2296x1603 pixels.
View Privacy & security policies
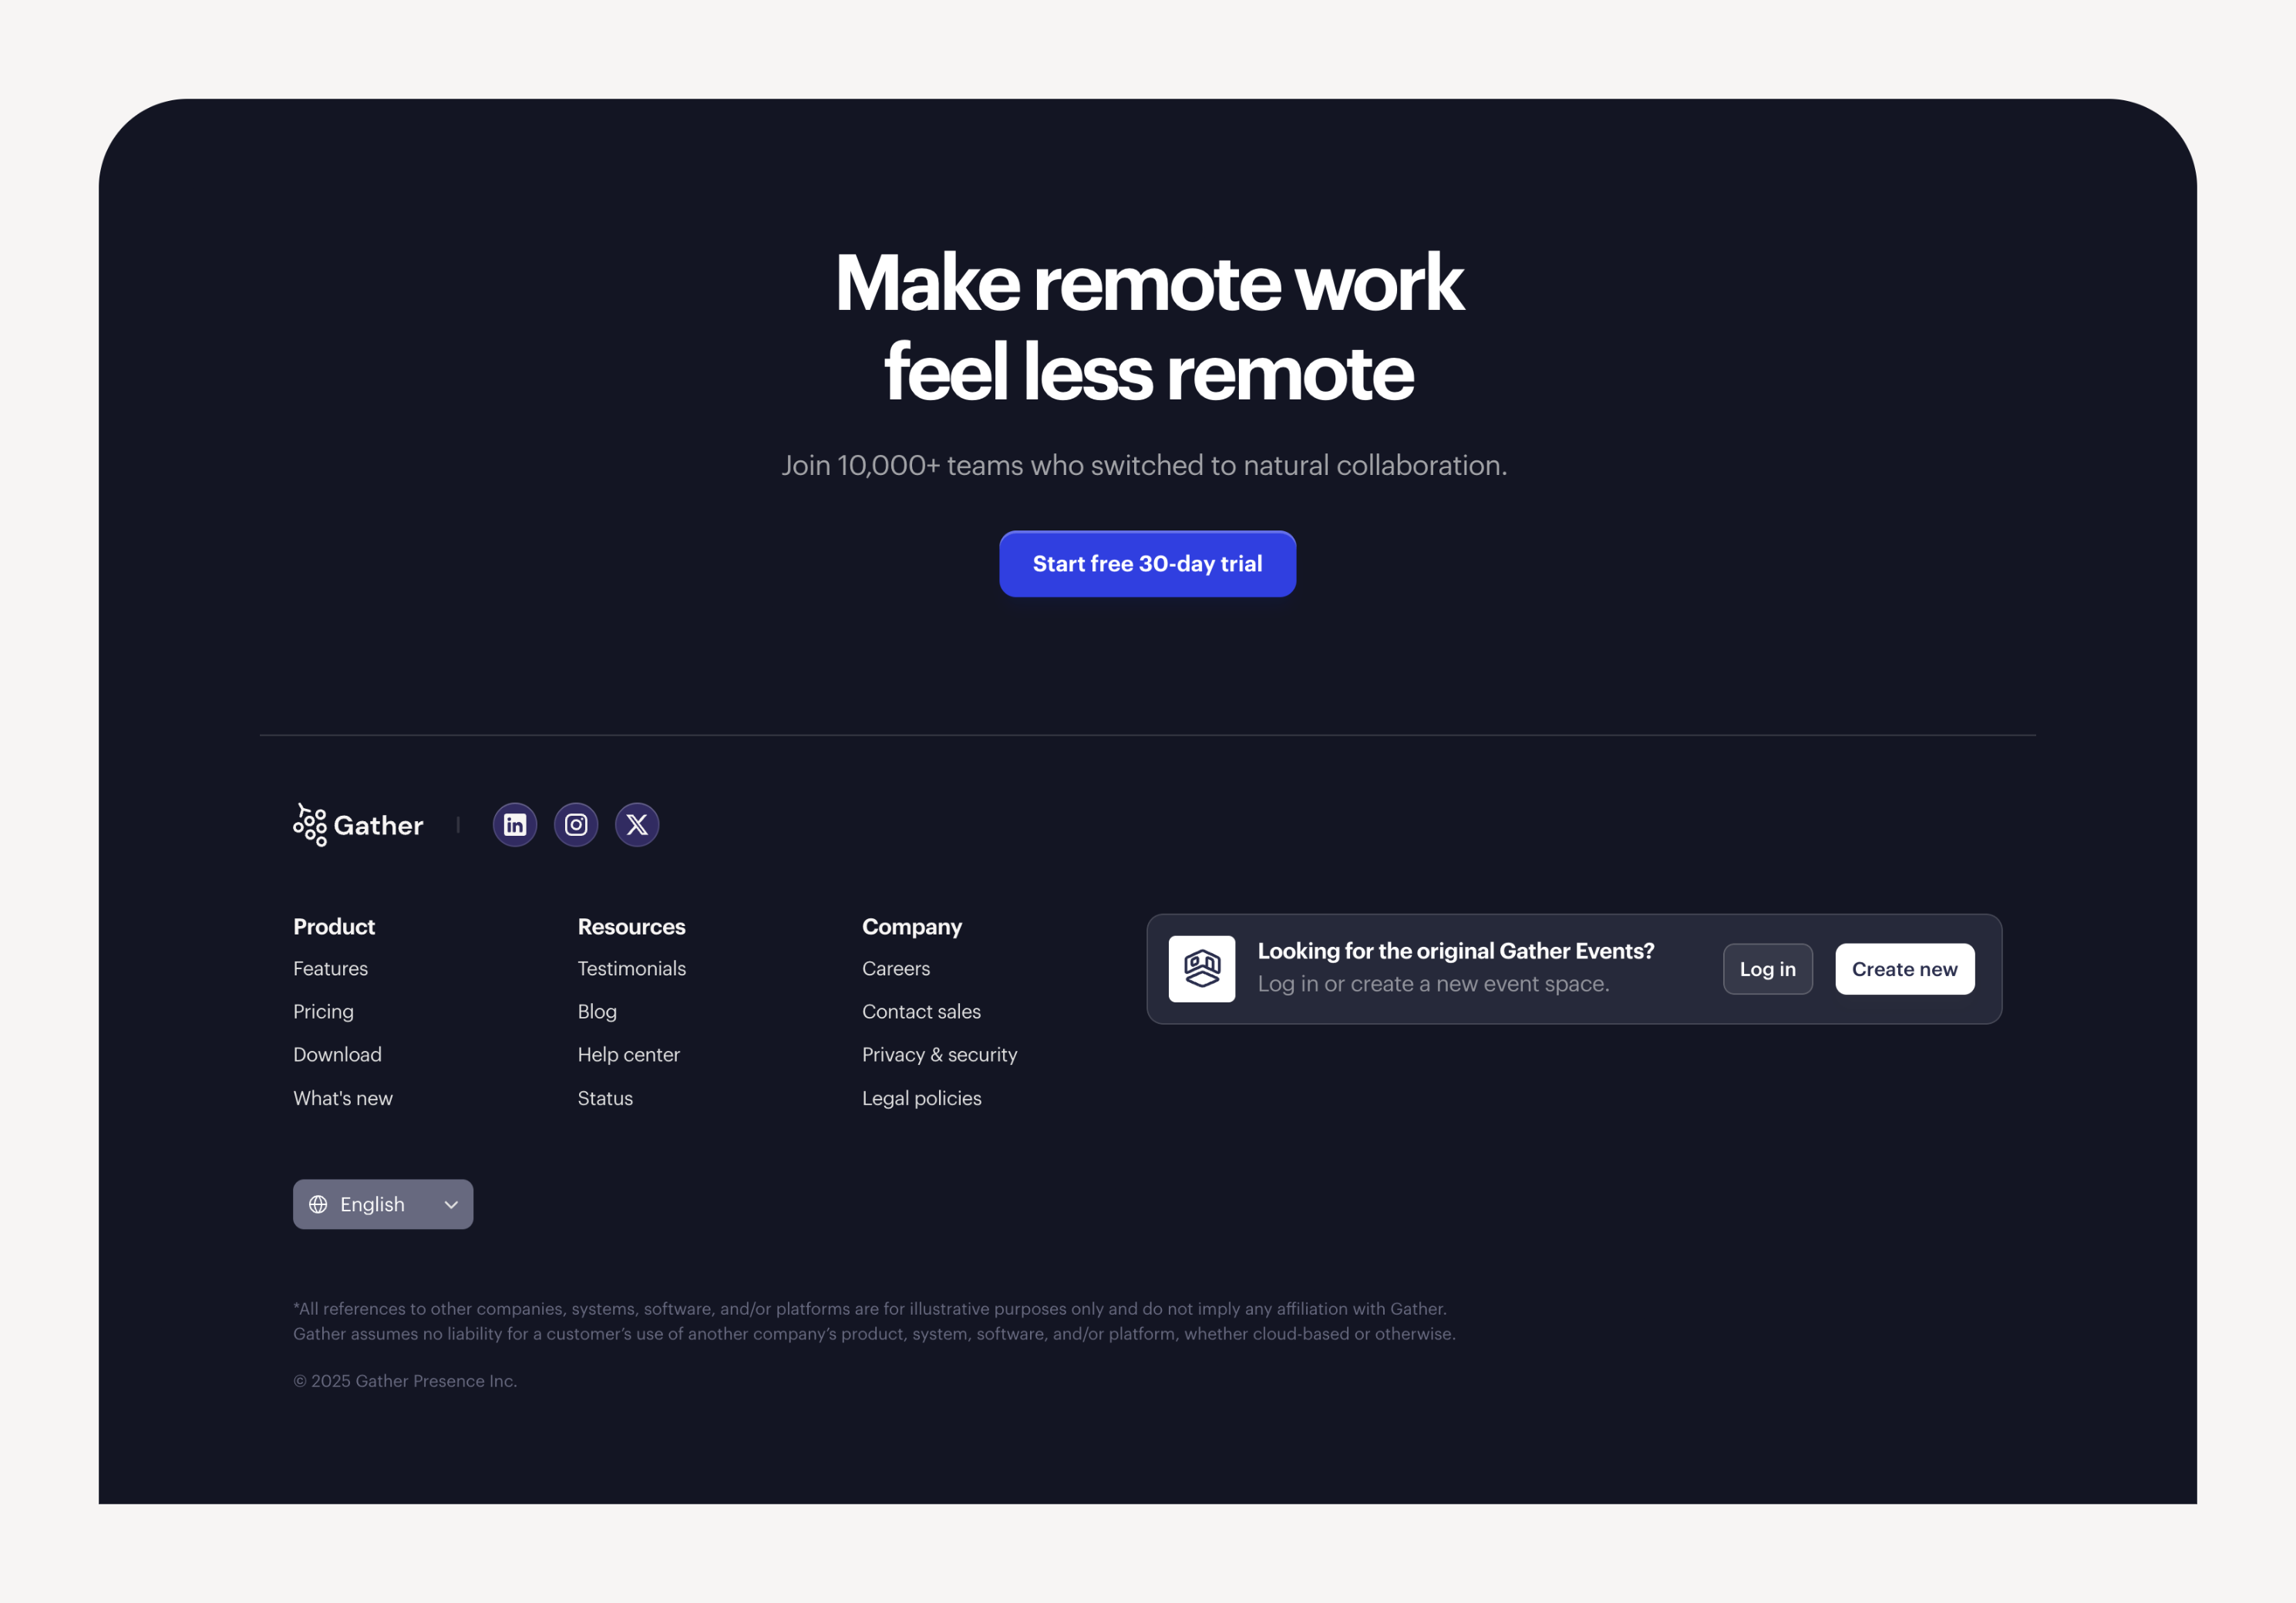coord(940,1054)
